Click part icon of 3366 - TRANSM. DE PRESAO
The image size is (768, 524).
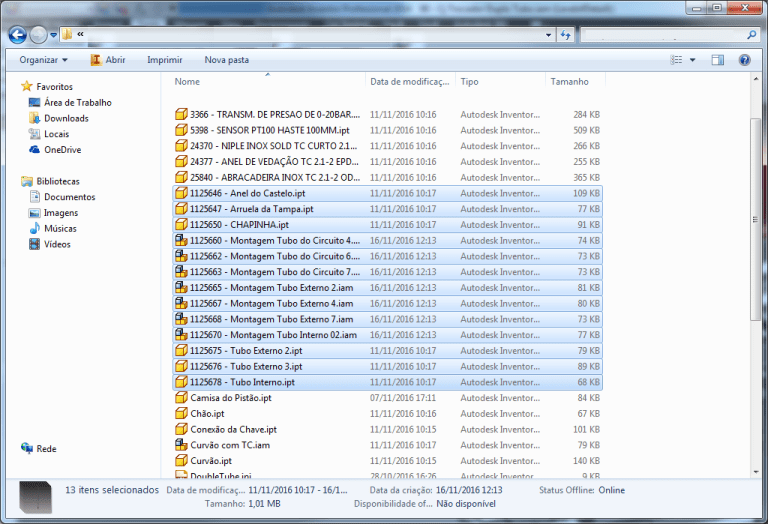tap(181, 114)
